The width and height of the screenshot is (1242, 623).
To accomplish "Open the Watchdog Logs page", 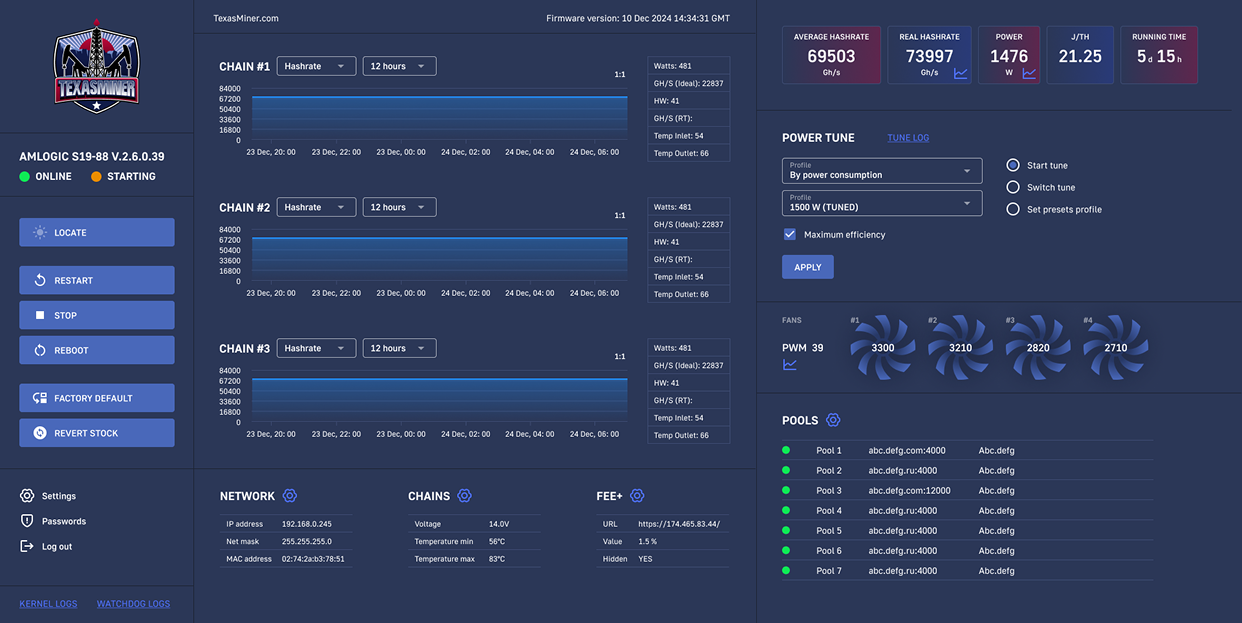I will tap(133, 604).
